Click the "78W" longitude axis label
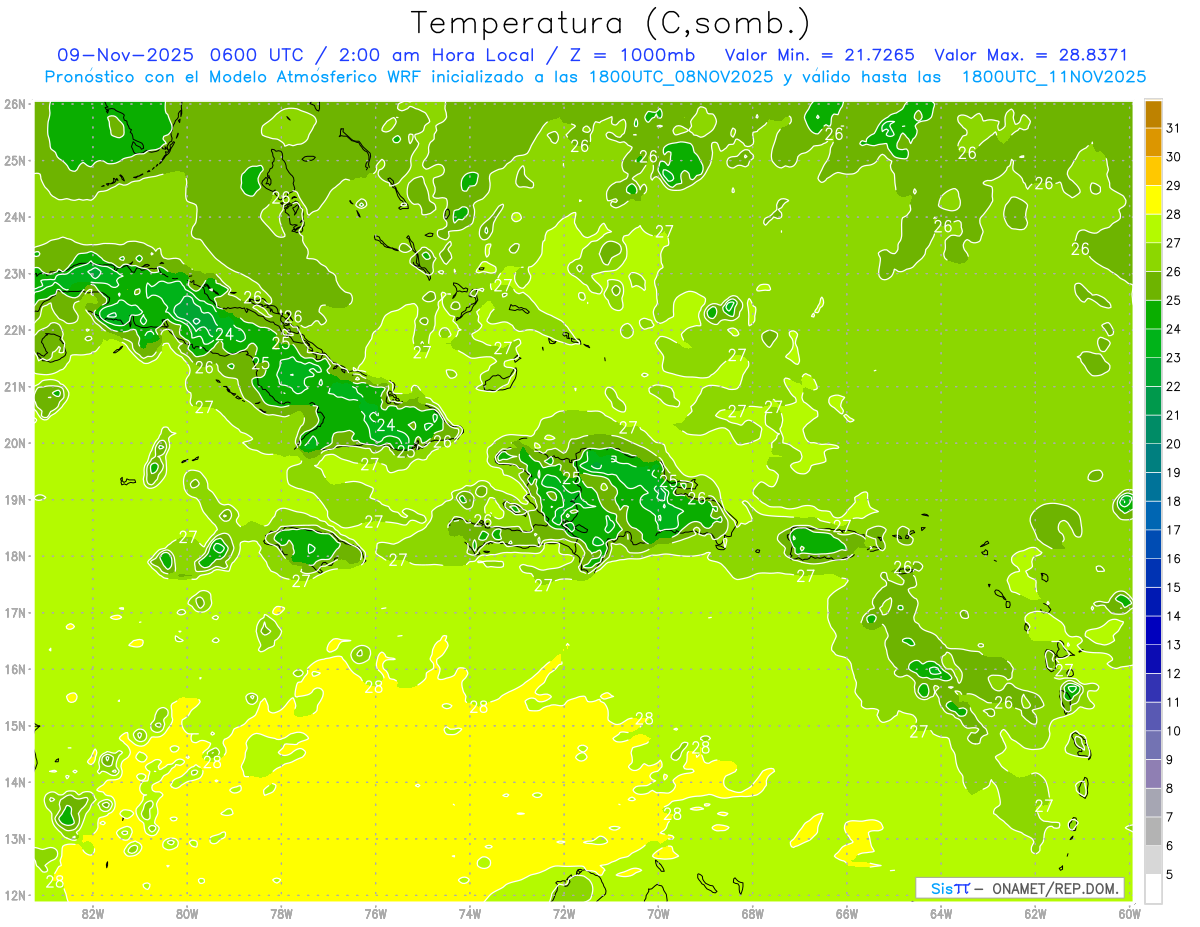The image size is (1200, 927). click(281, 913)
